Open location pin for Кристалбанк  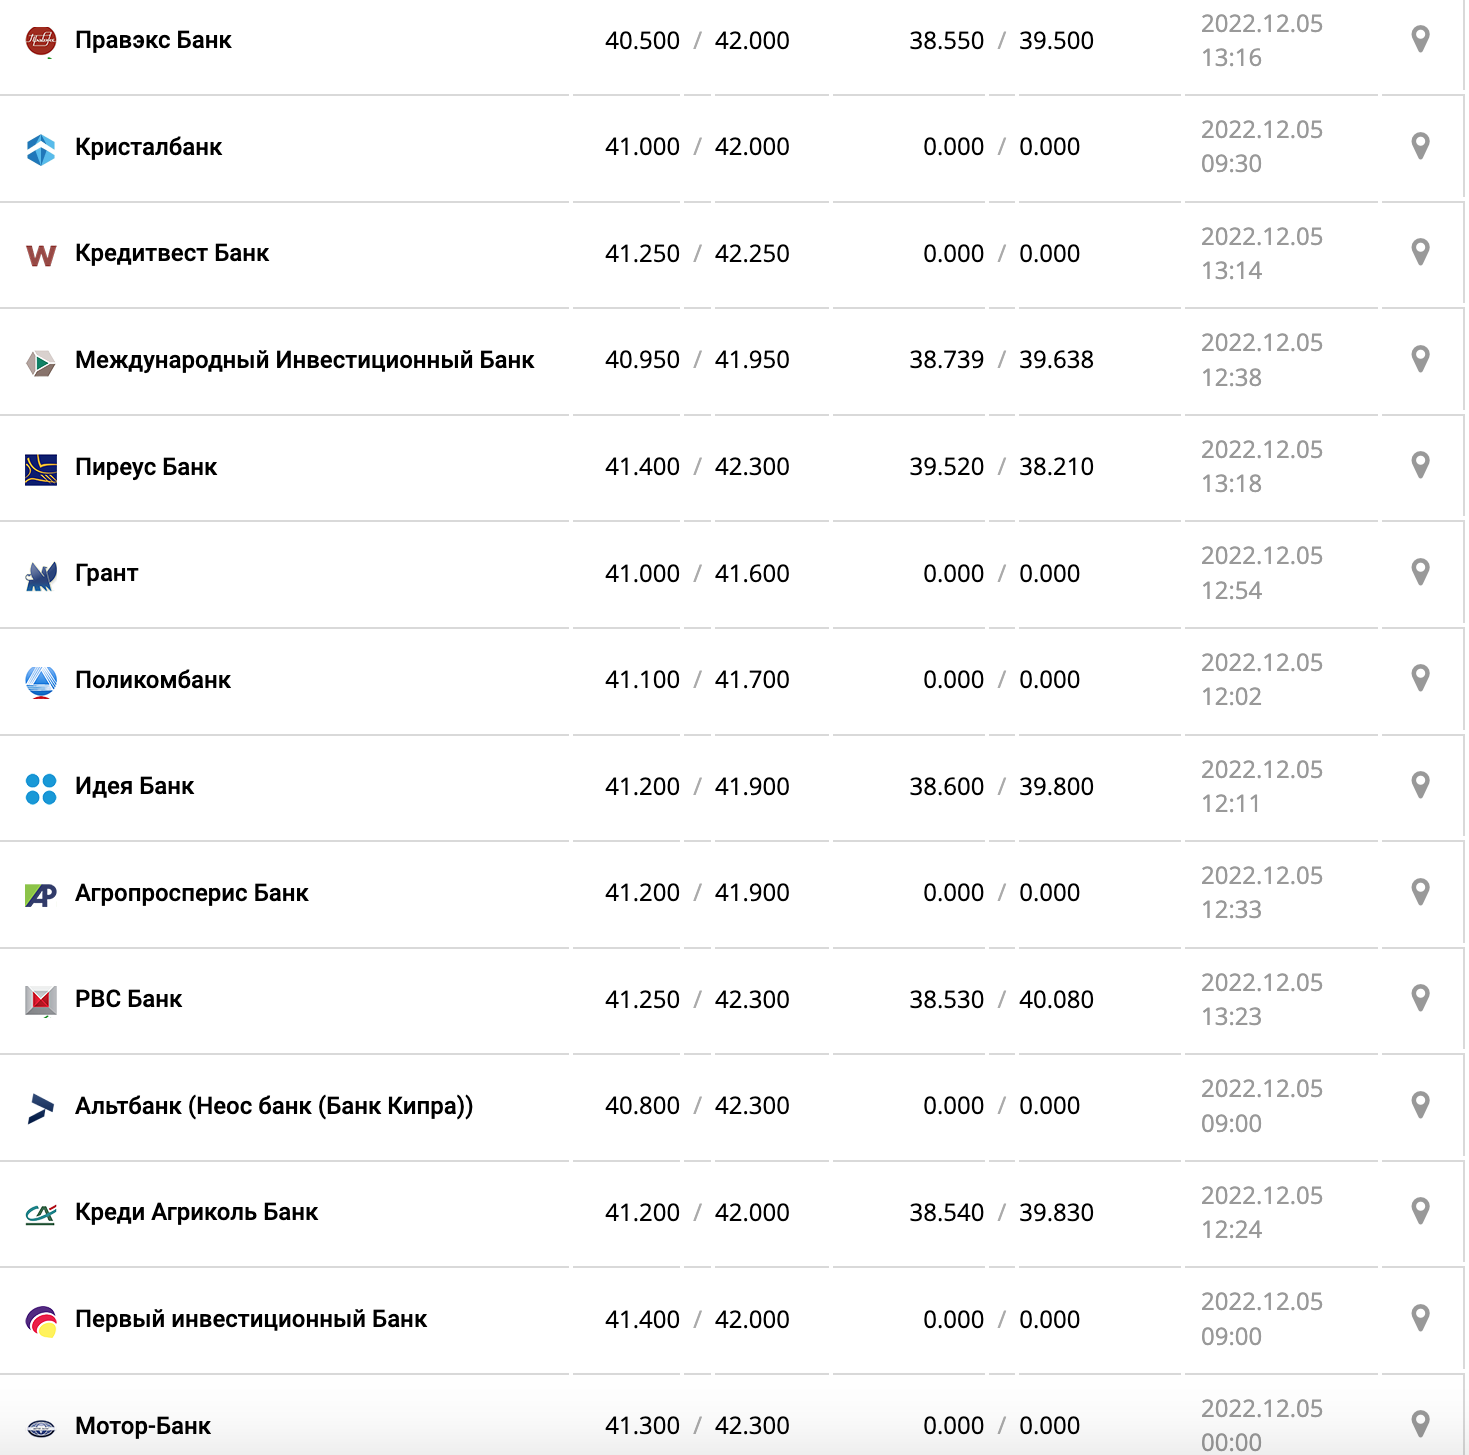pyautogui.click(x=1420, y=146)
